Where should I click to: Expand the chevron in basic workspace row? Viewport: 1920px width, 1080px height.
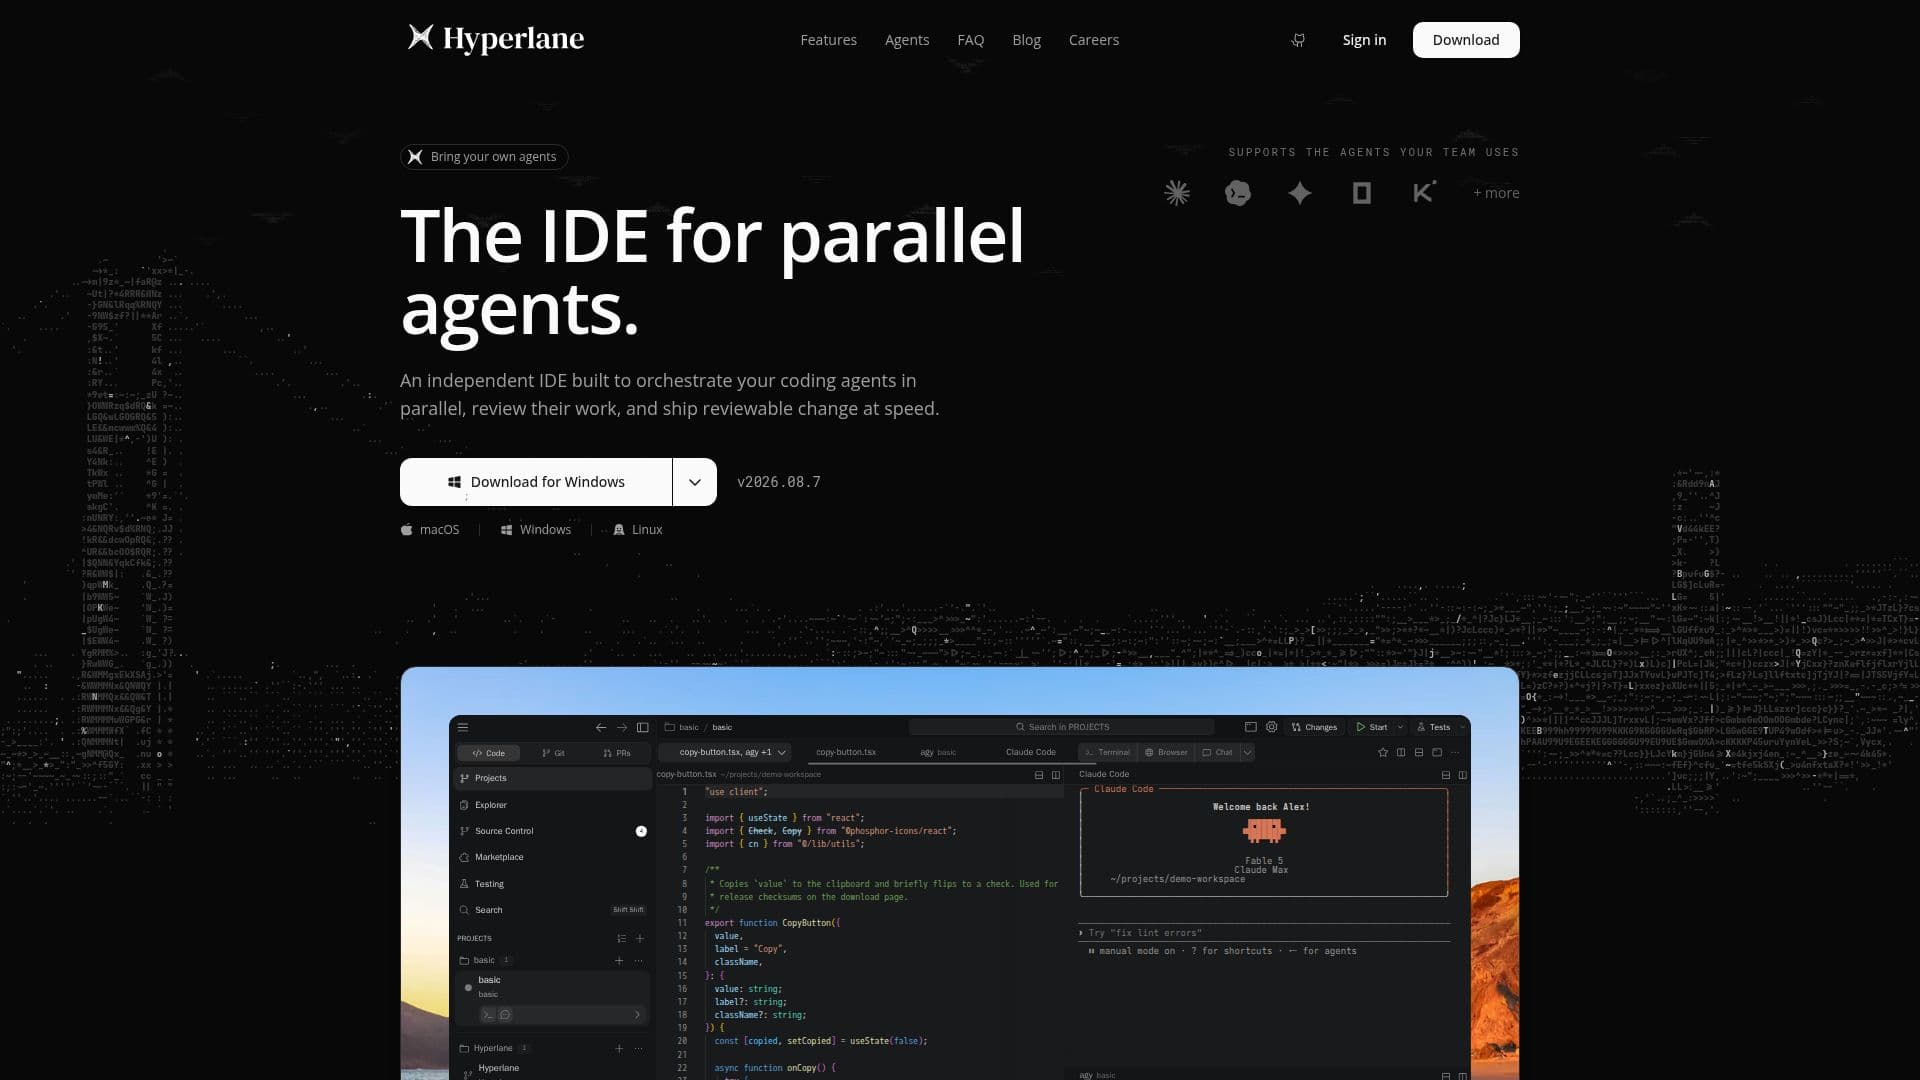pyautogui.click(x=637, y=1014)
